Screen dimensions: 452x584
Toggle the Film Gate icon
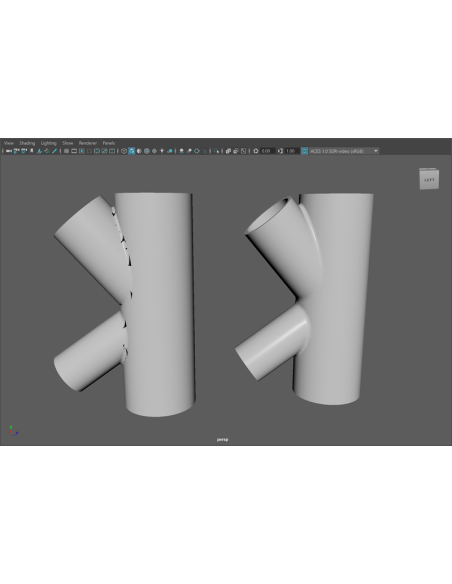click(74, 151)
